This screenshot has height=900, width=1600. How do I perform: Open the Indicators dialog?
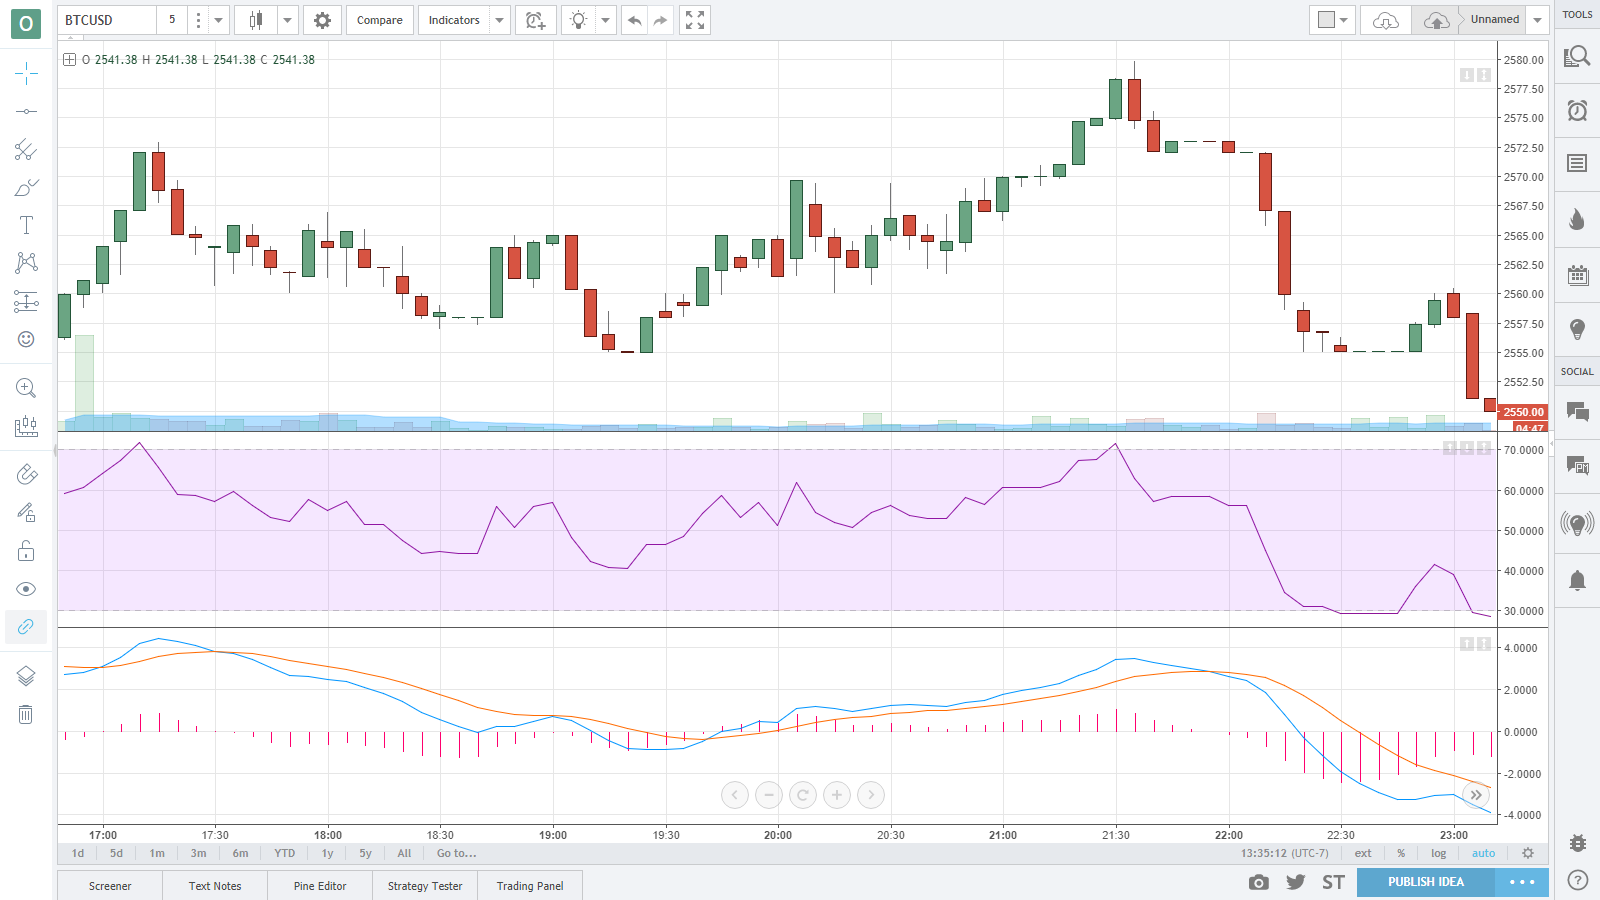(x=454, y=20)
